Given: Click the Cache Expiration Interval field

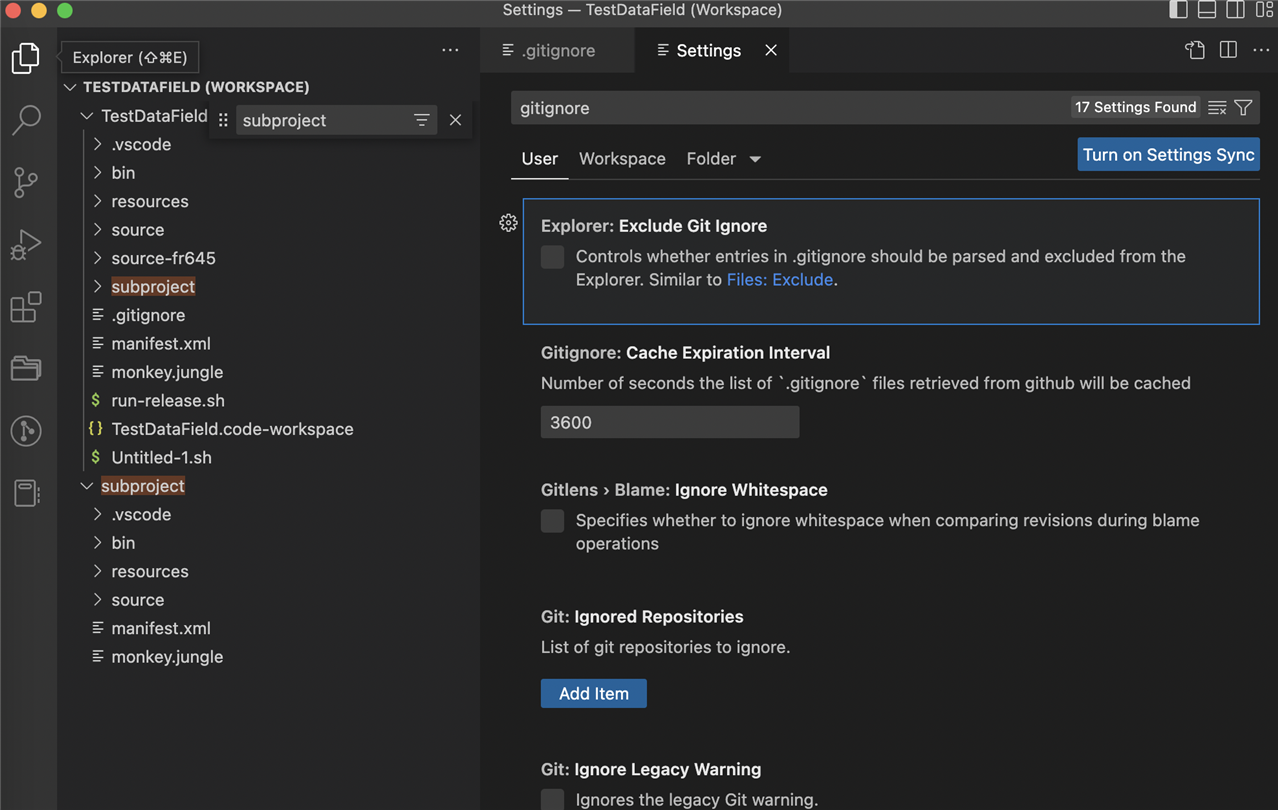Looking at the screenshot, I should 669,422.
